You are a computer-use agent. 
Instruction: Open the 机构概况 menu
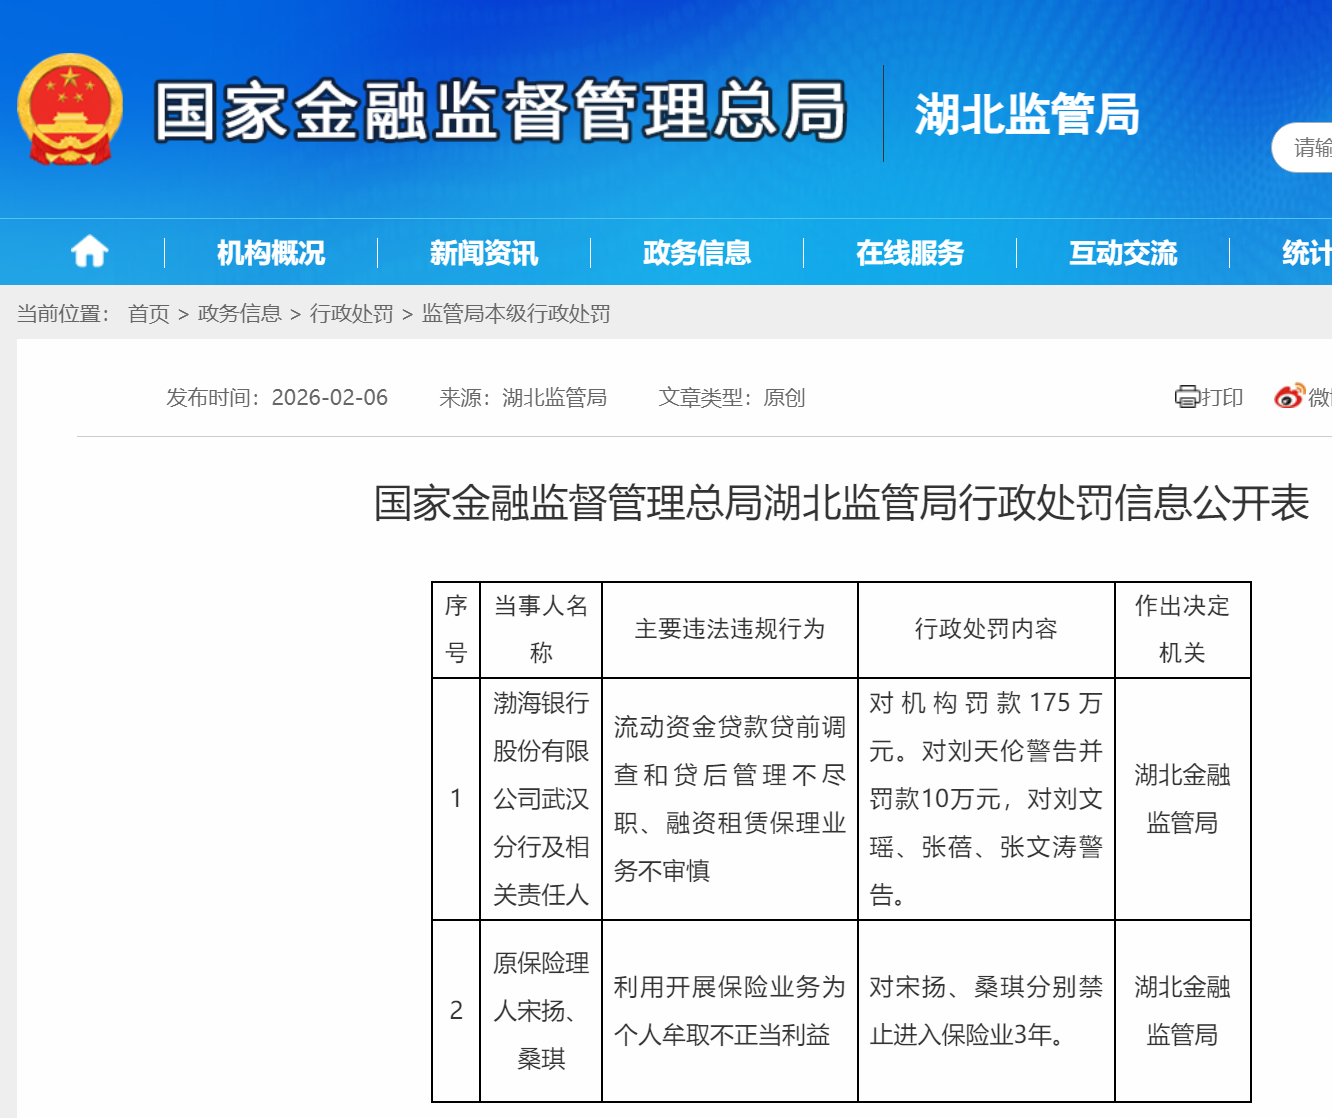[x=271, y=253]
